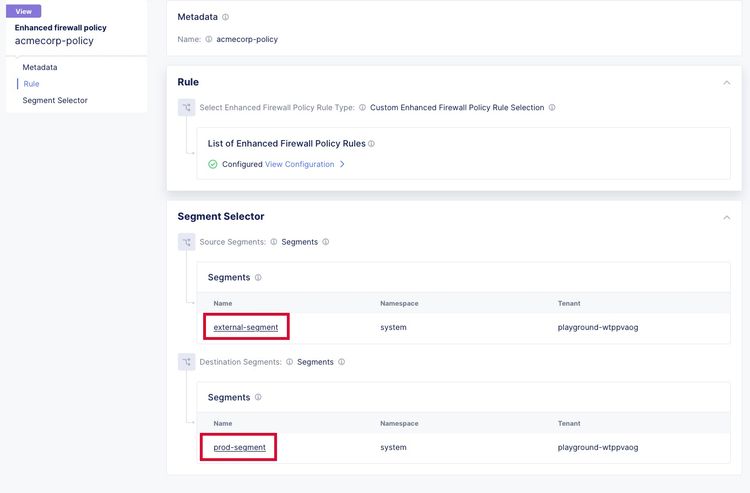This screenshot has height=493, width=750.
Task: Click info icon before Source Segments value
Action: point(274,242)
